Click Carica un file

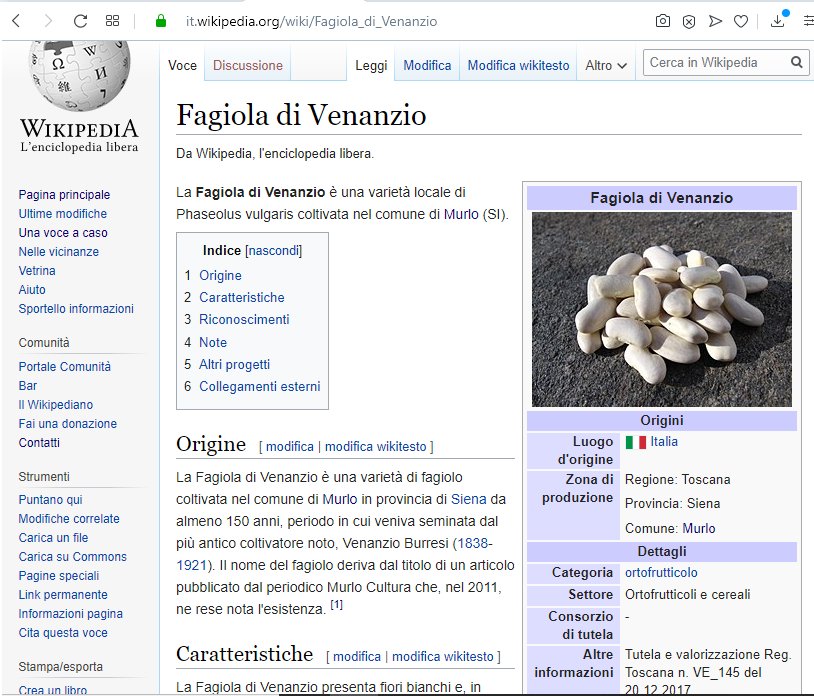[53, 538]
